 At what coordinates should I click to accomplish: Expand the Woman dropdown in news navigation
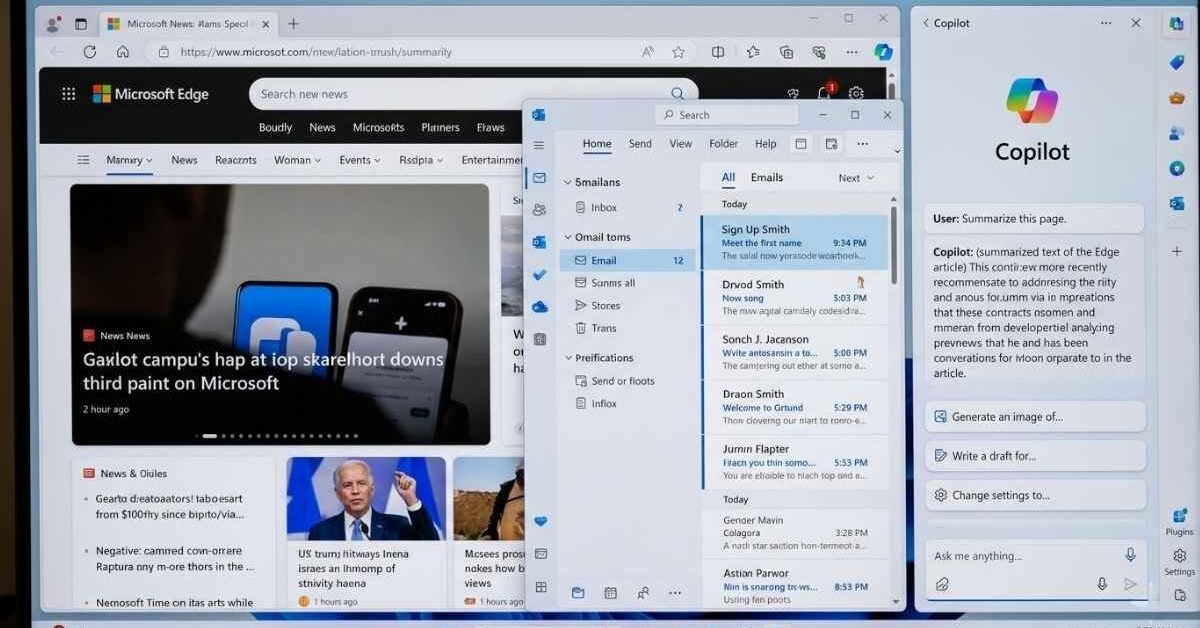[x=297, y=160]
